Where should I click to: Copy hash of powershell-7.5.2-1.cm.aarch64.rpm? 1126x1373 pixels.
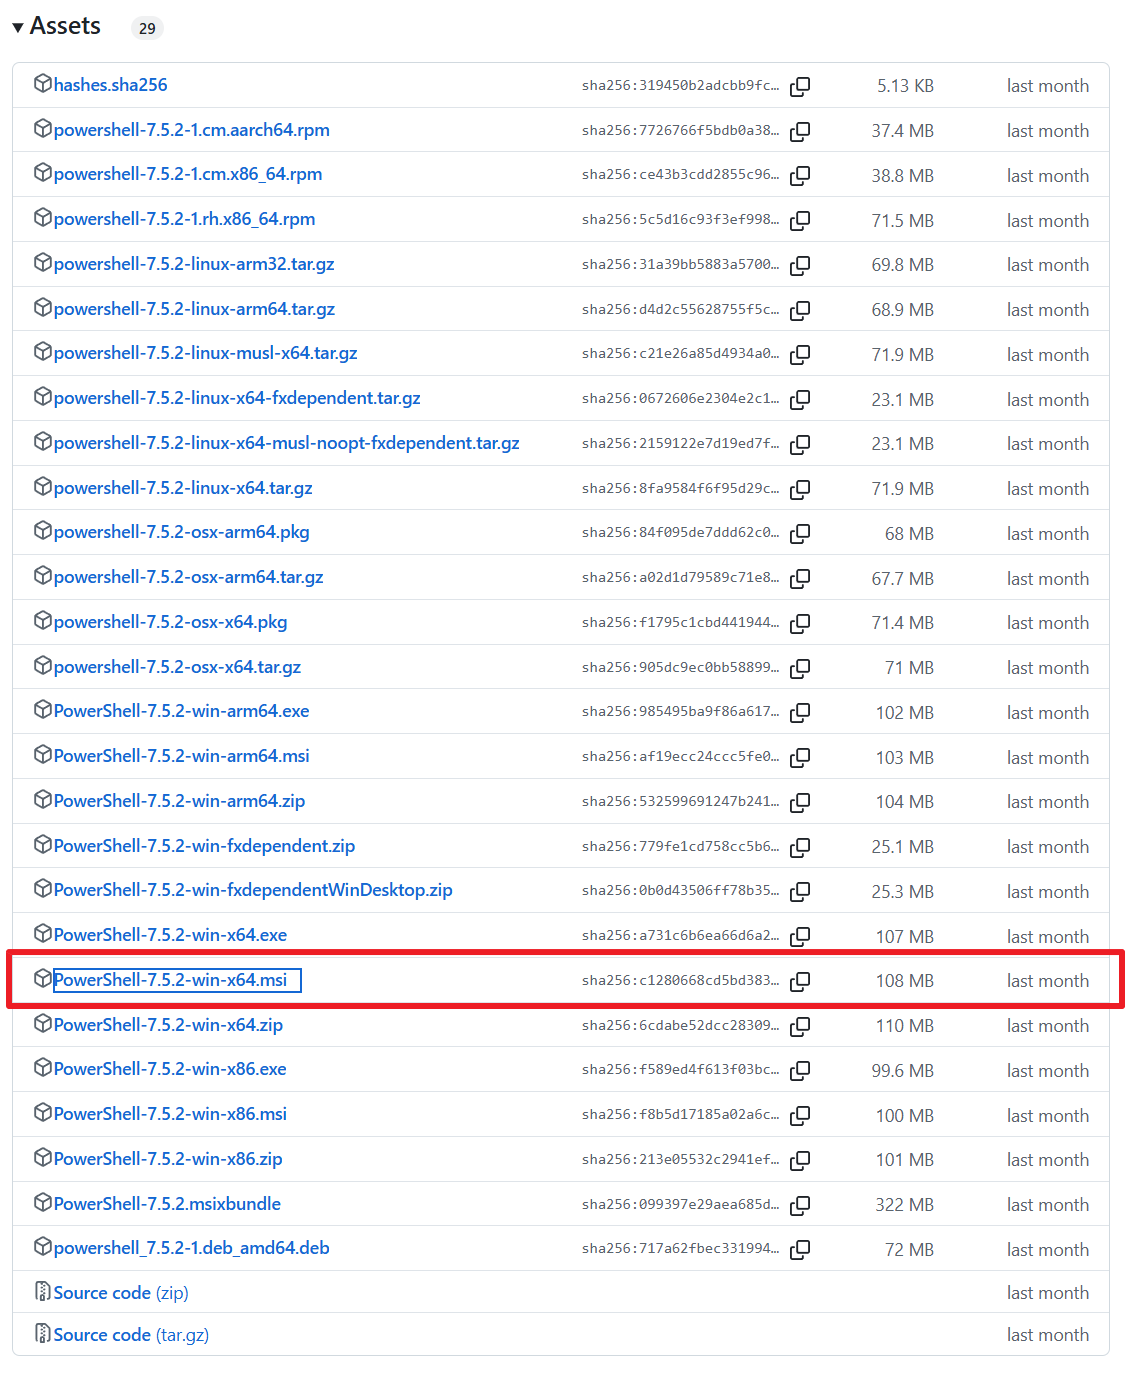tap(800, 131)
